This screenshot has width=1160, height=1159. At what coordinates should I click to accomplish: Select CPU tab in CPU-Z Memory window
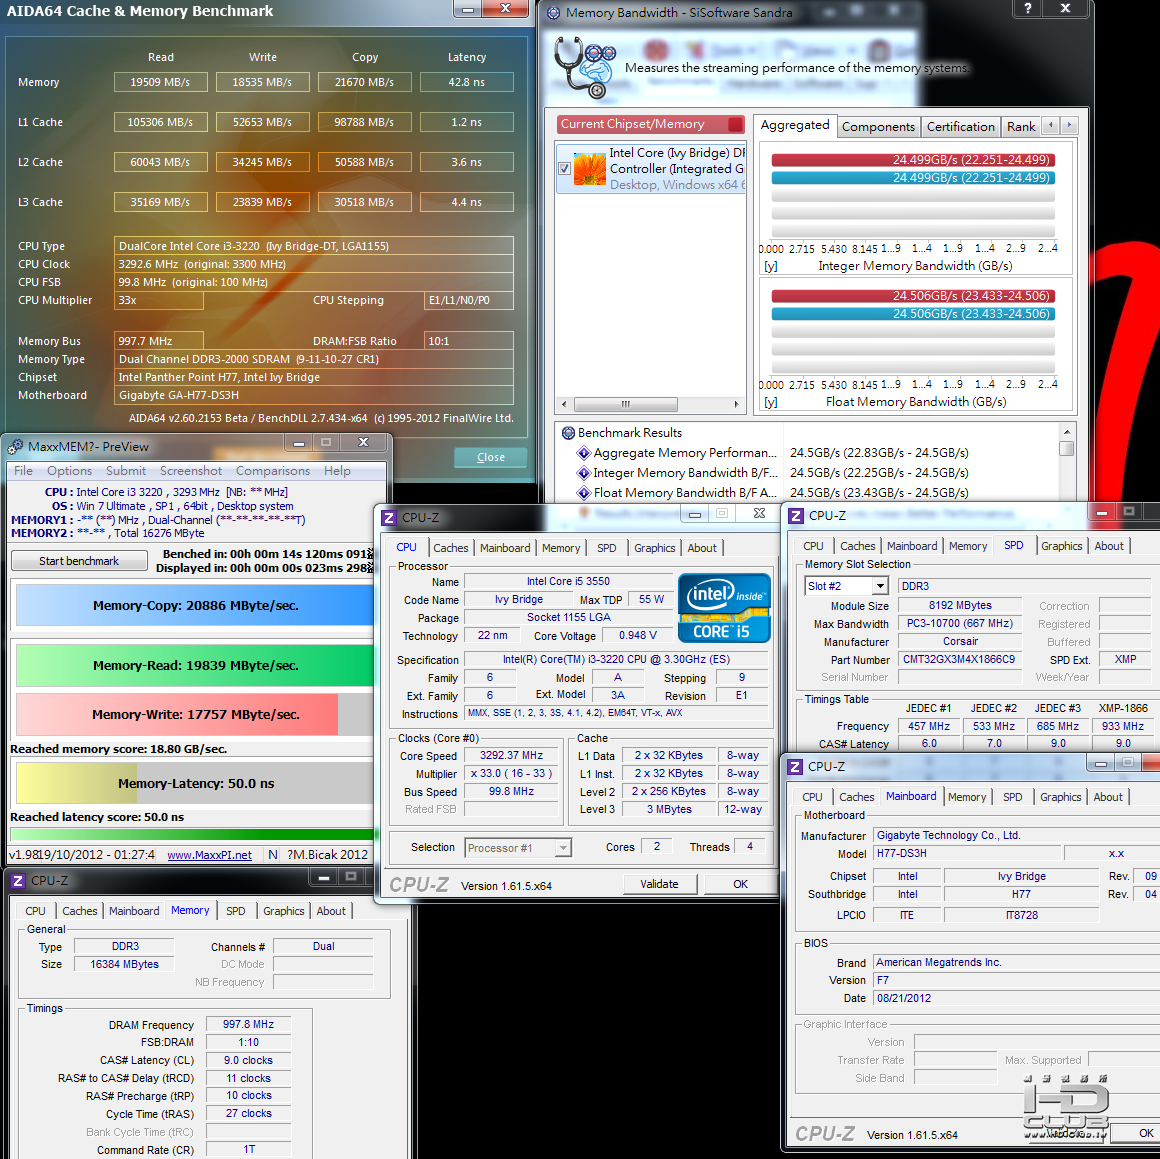36,911
